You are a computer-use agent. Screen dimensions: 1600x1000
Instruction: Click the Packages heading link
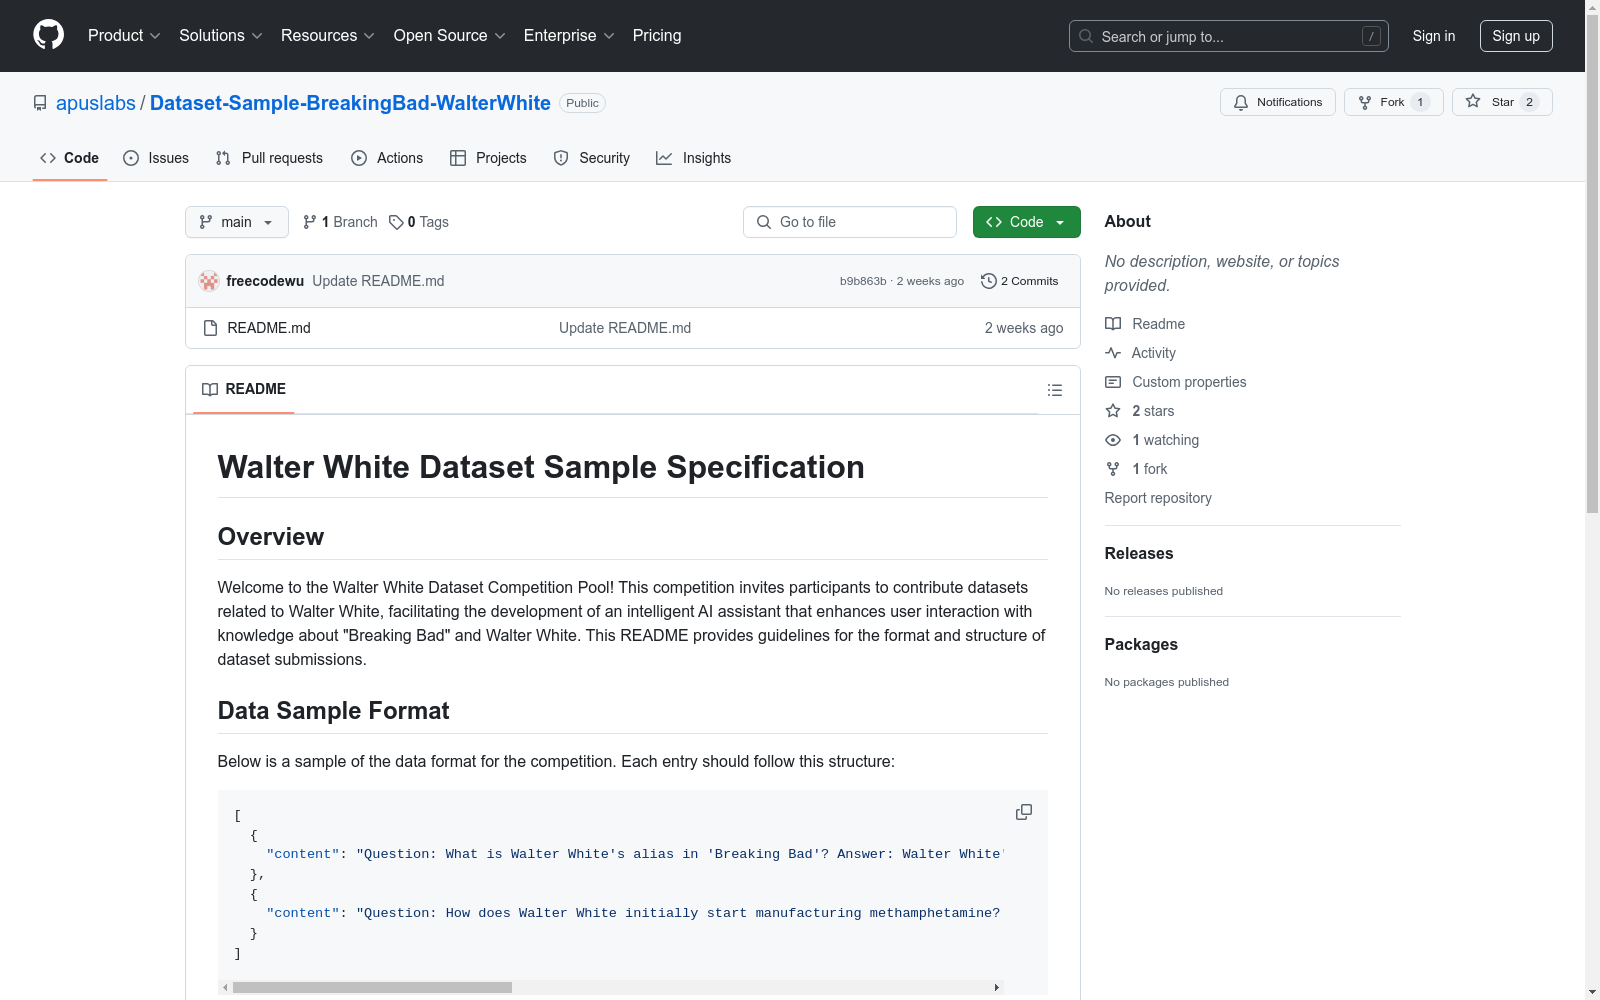click(x=1141, y=644)
